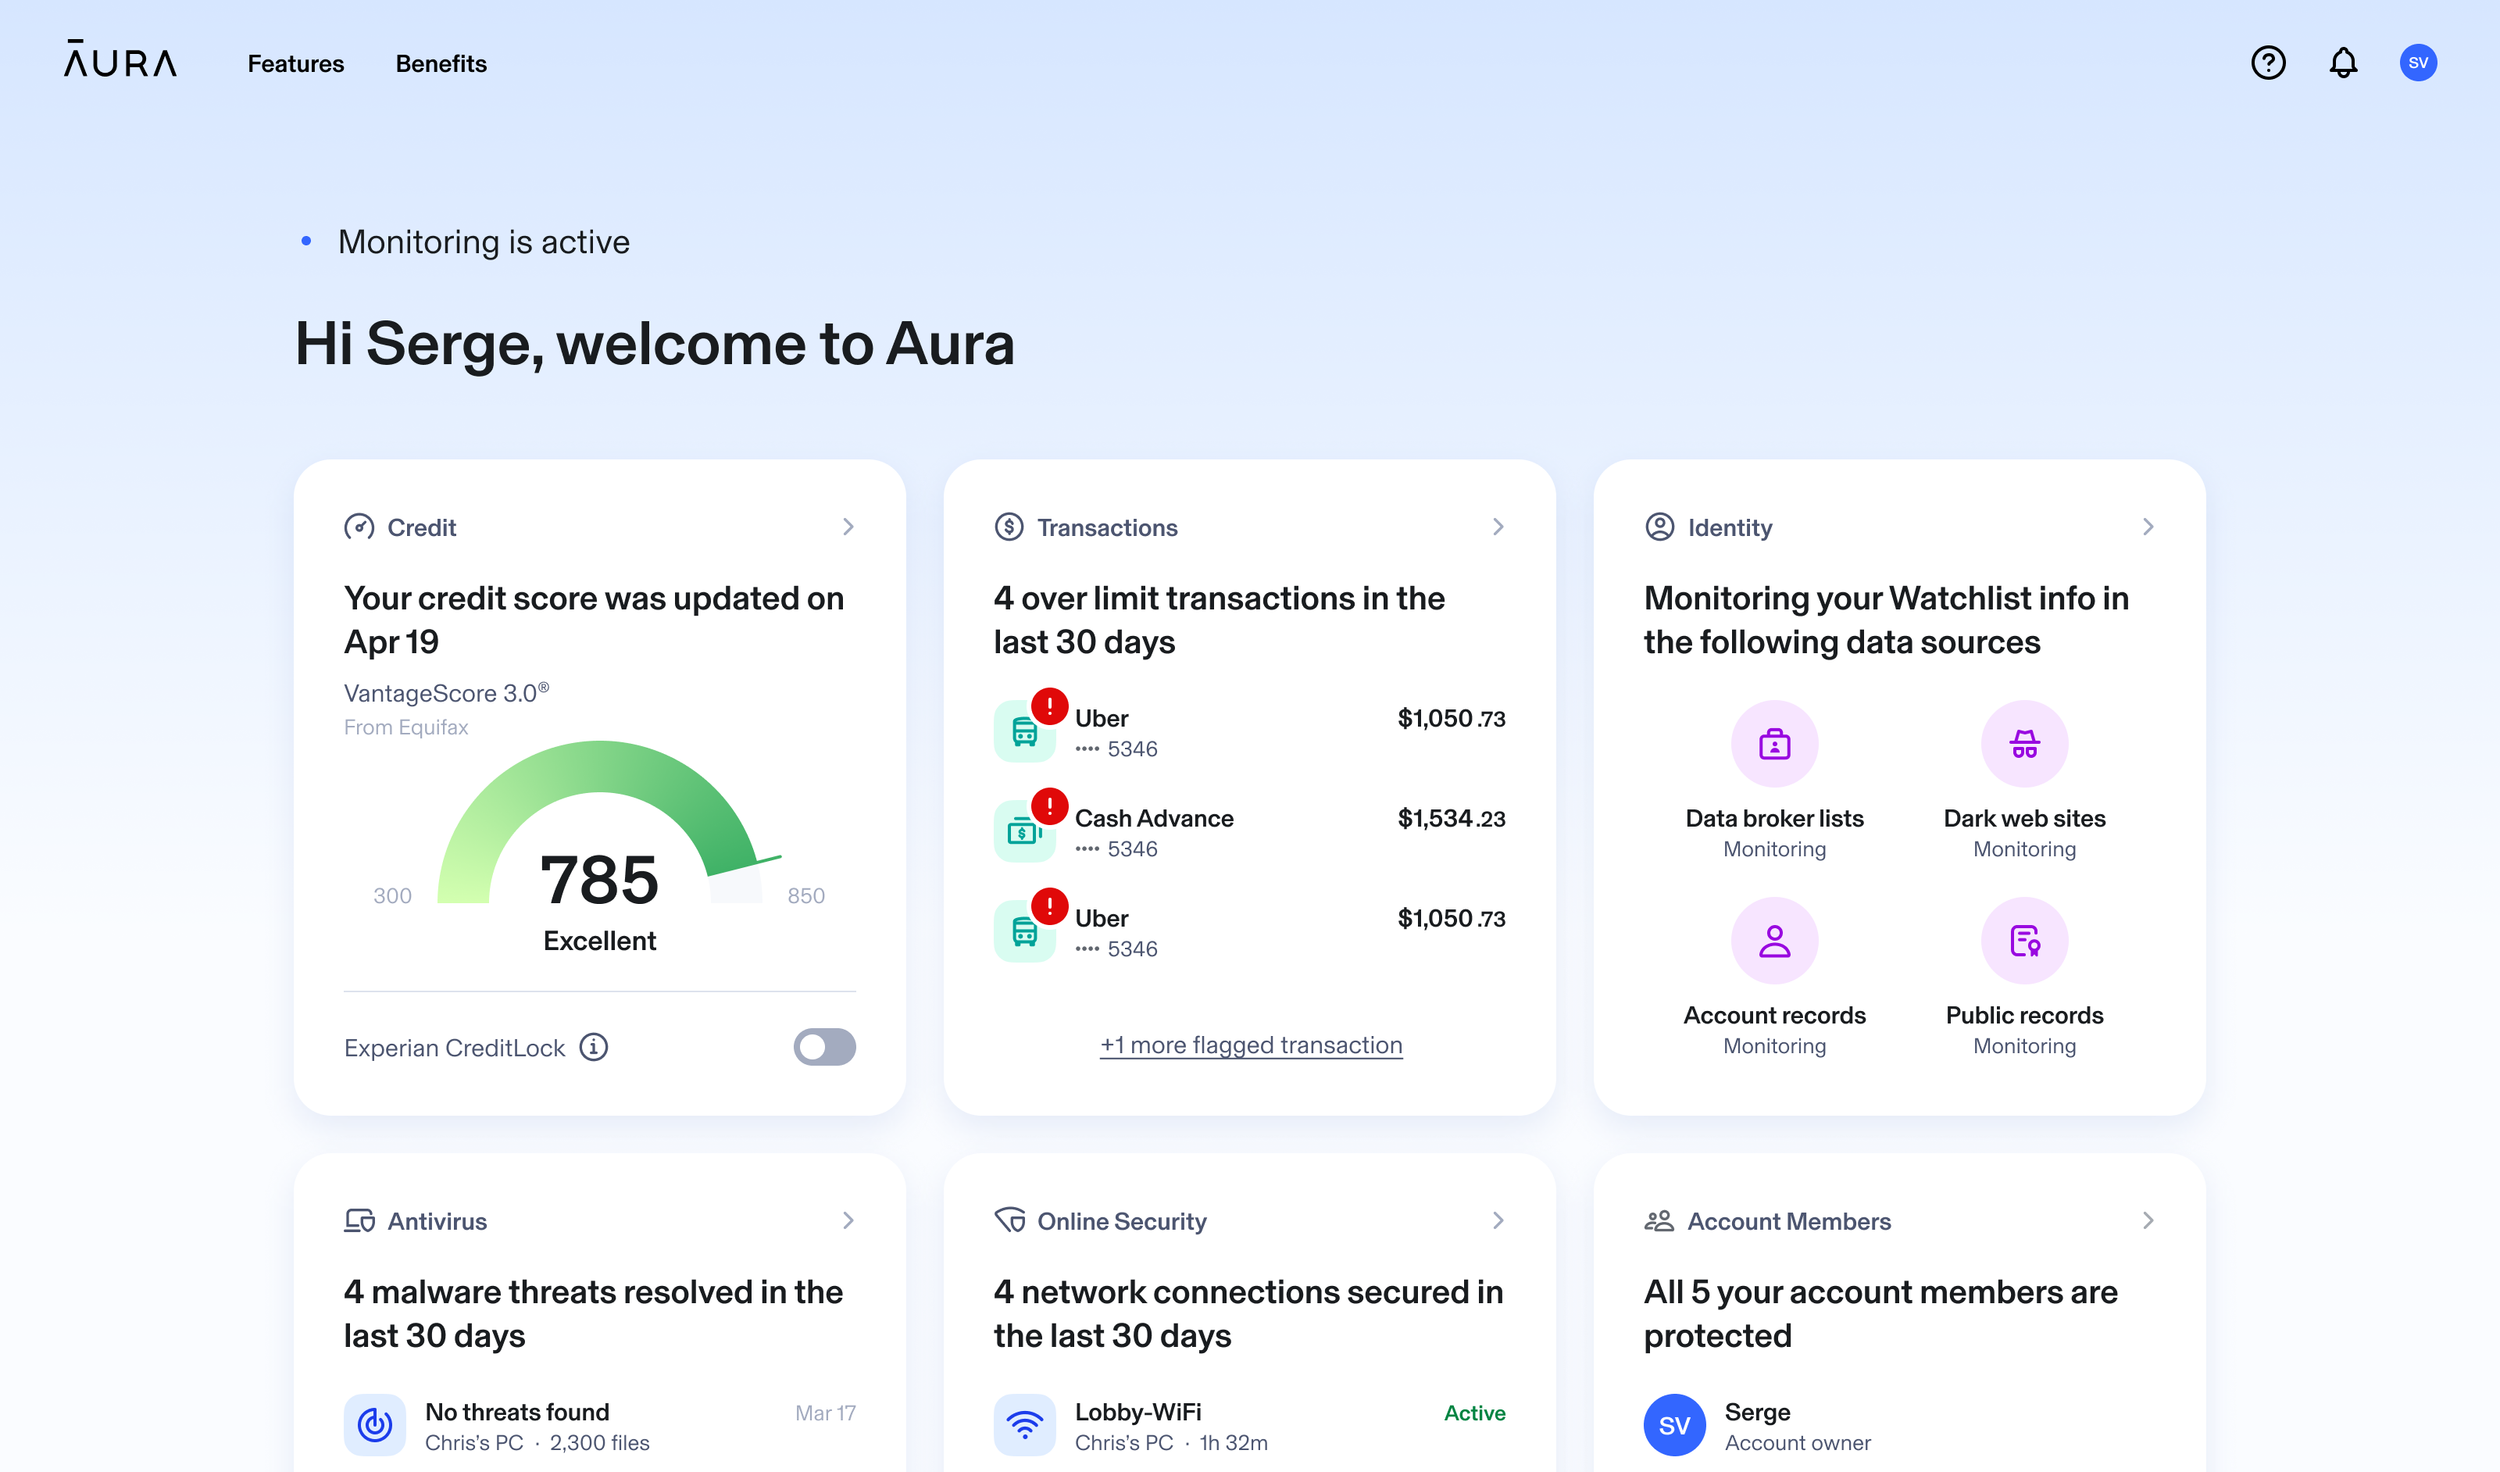Open the Public records icon

tap(2024, 941)
